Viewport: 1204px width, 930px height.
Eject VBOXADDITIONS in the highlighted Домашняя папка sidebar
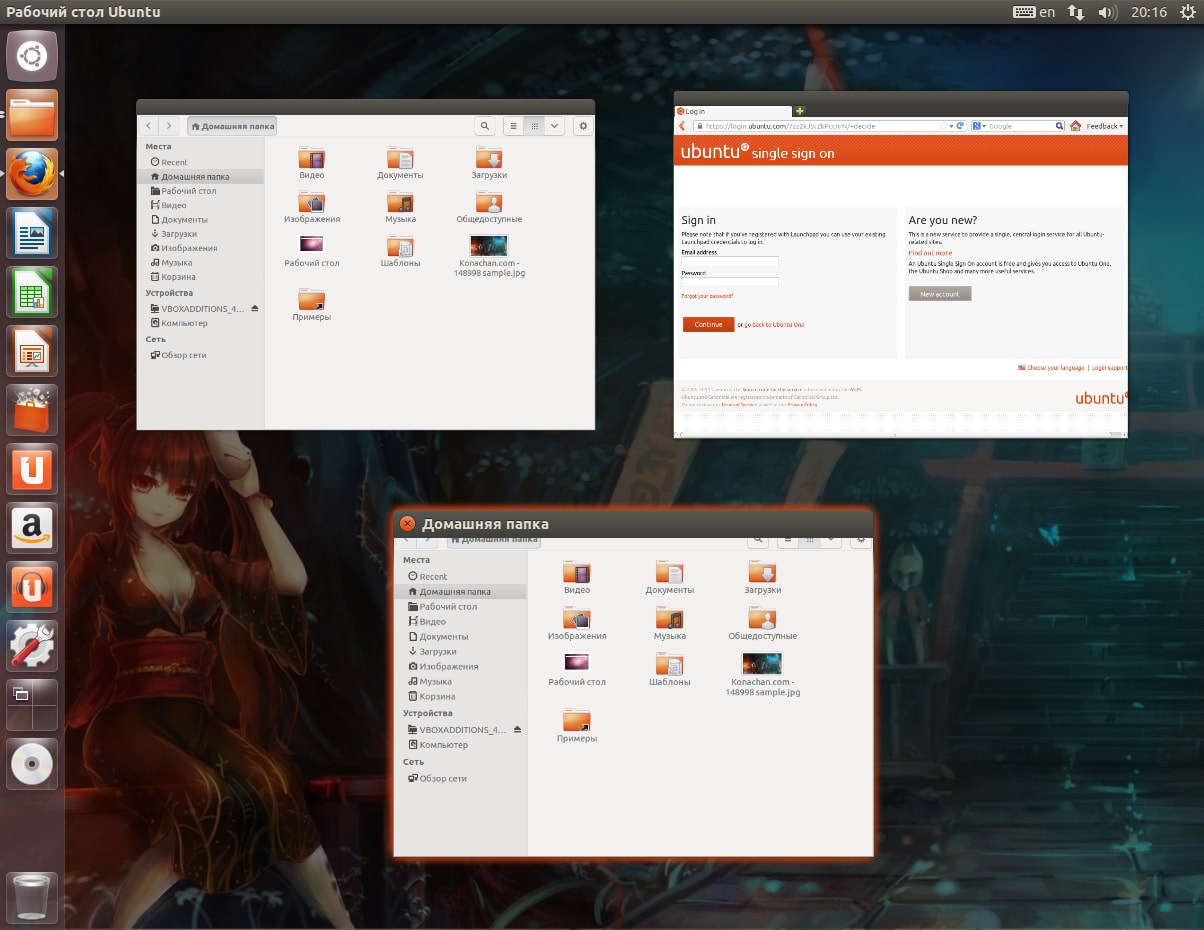click(517, 730)
